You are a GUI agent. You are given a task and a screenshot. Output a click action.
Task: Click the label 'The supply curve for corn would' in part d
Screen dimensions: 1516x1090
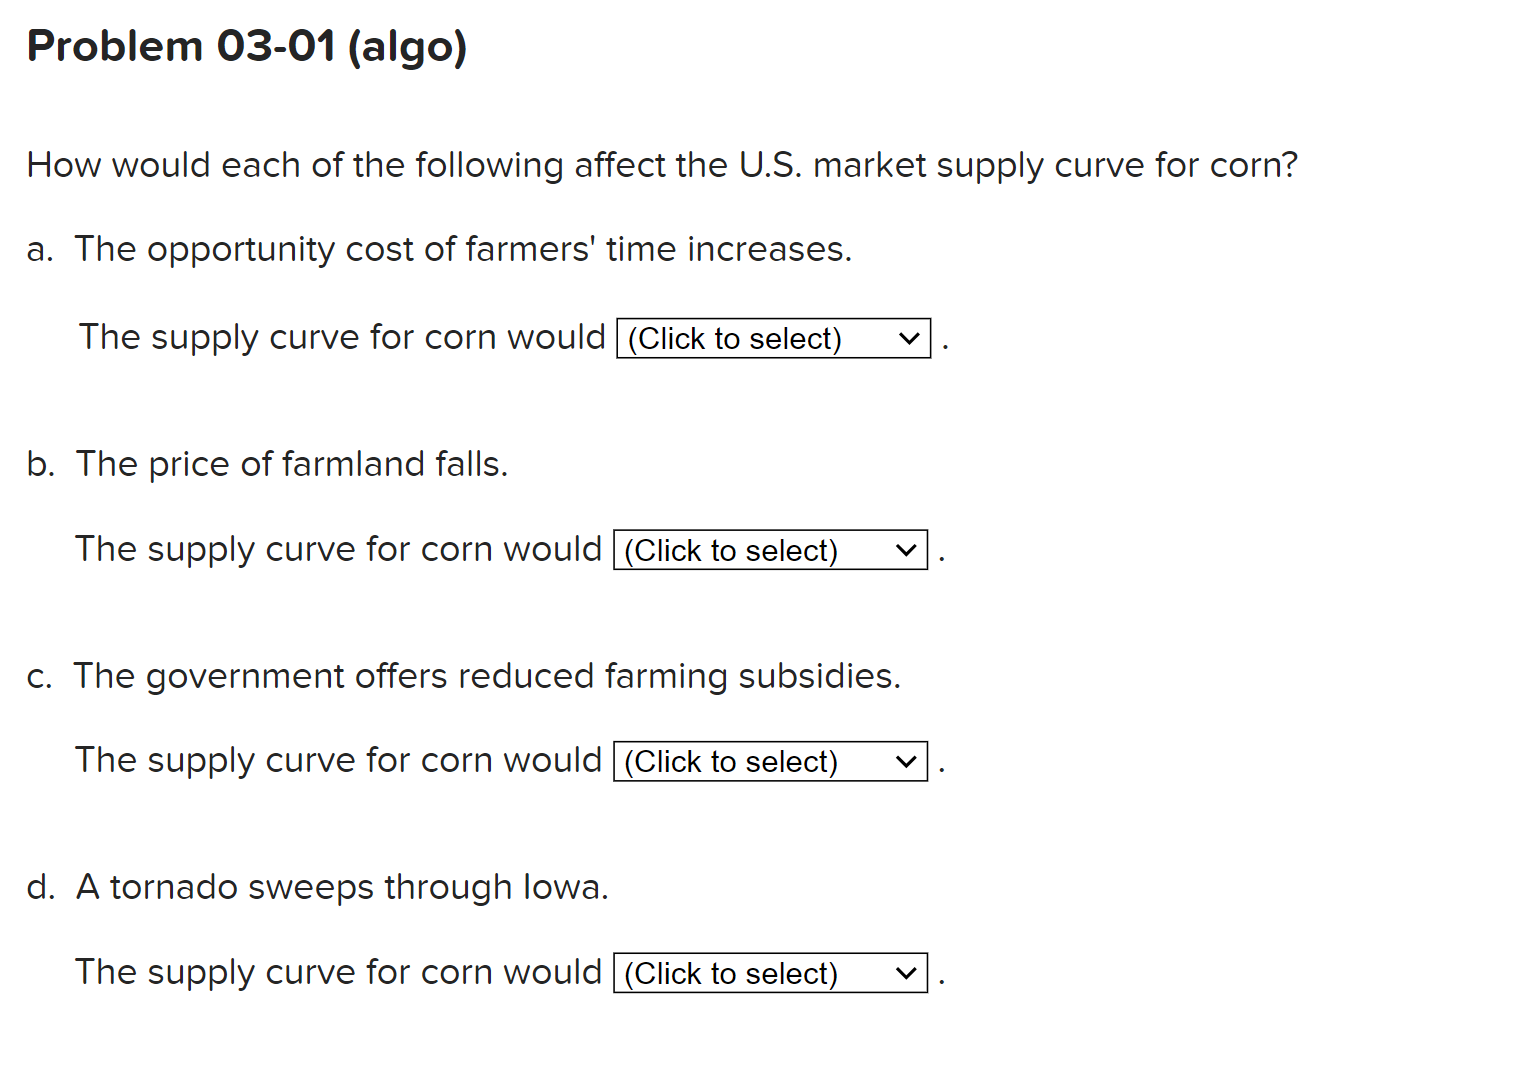(x=339, y=971)
